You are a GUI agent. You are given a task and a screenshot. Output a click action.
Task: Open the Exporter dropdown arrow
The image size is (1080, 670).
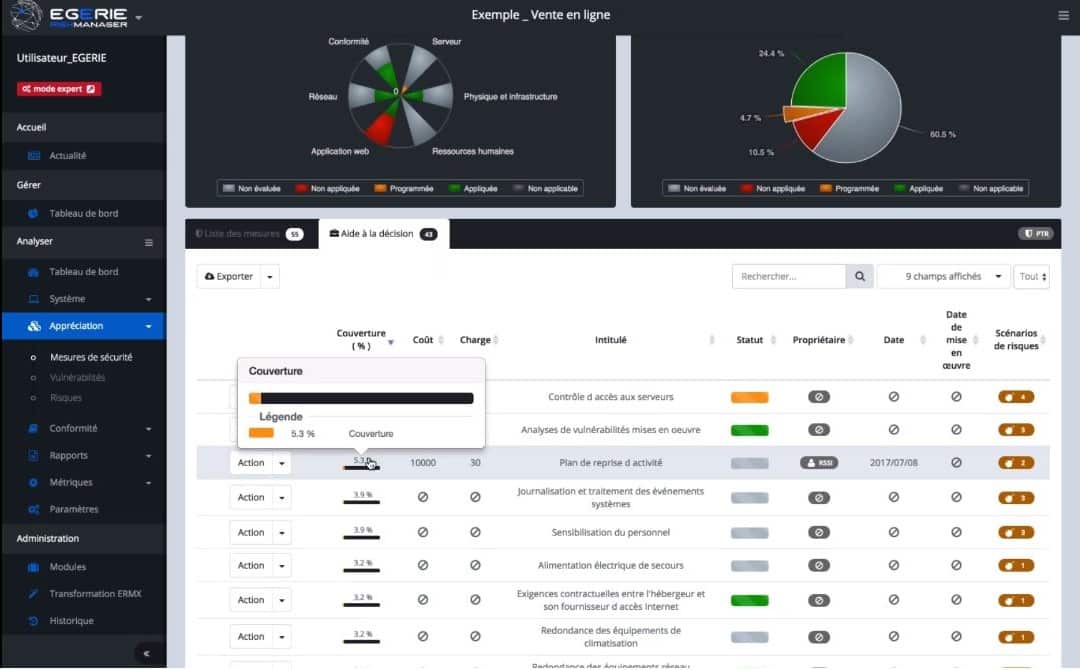pyautogui.click(x=270, y=277)
